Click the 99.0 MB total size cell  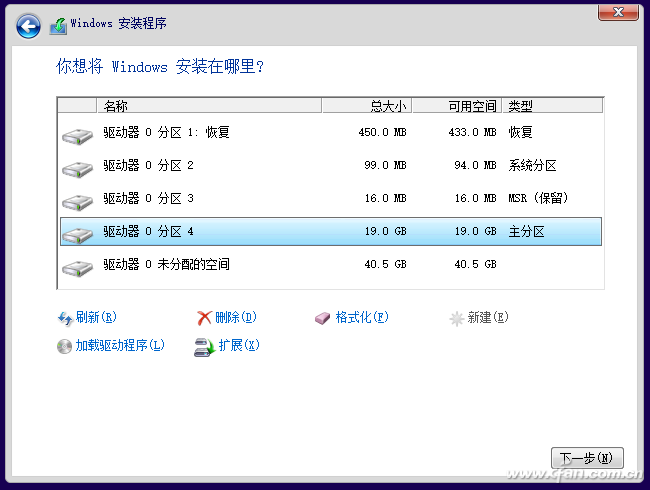[x=385, y=166]
